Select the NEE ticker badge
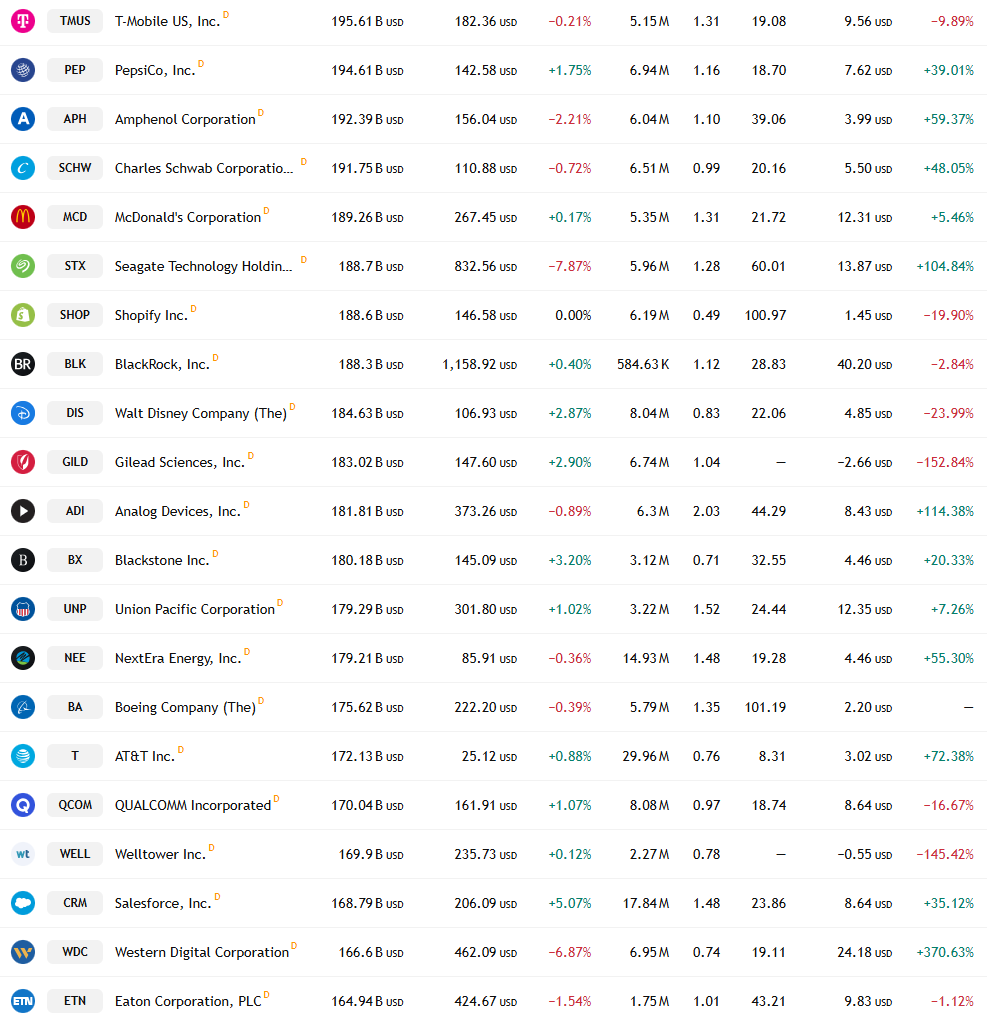This screenshot has height=1023, width=987. 75,658
